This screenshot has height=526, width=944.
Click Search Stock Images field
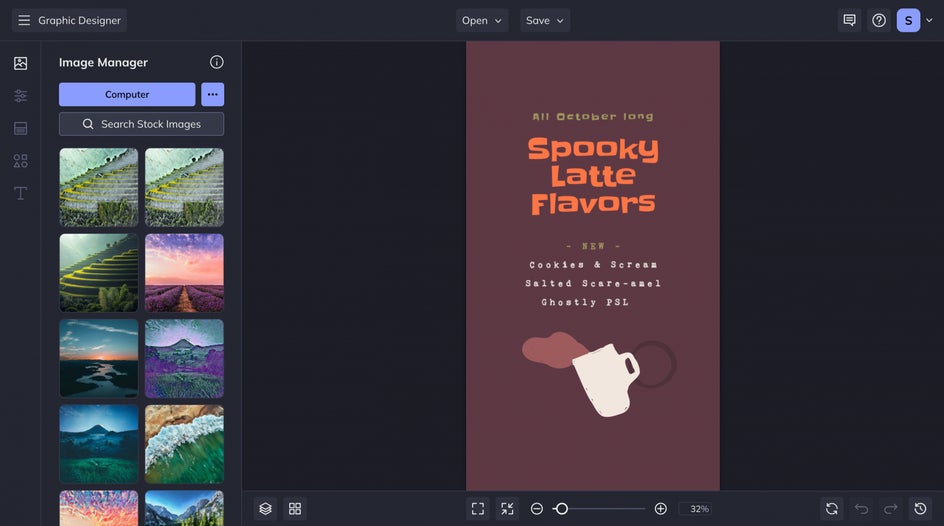pos(141,124)
